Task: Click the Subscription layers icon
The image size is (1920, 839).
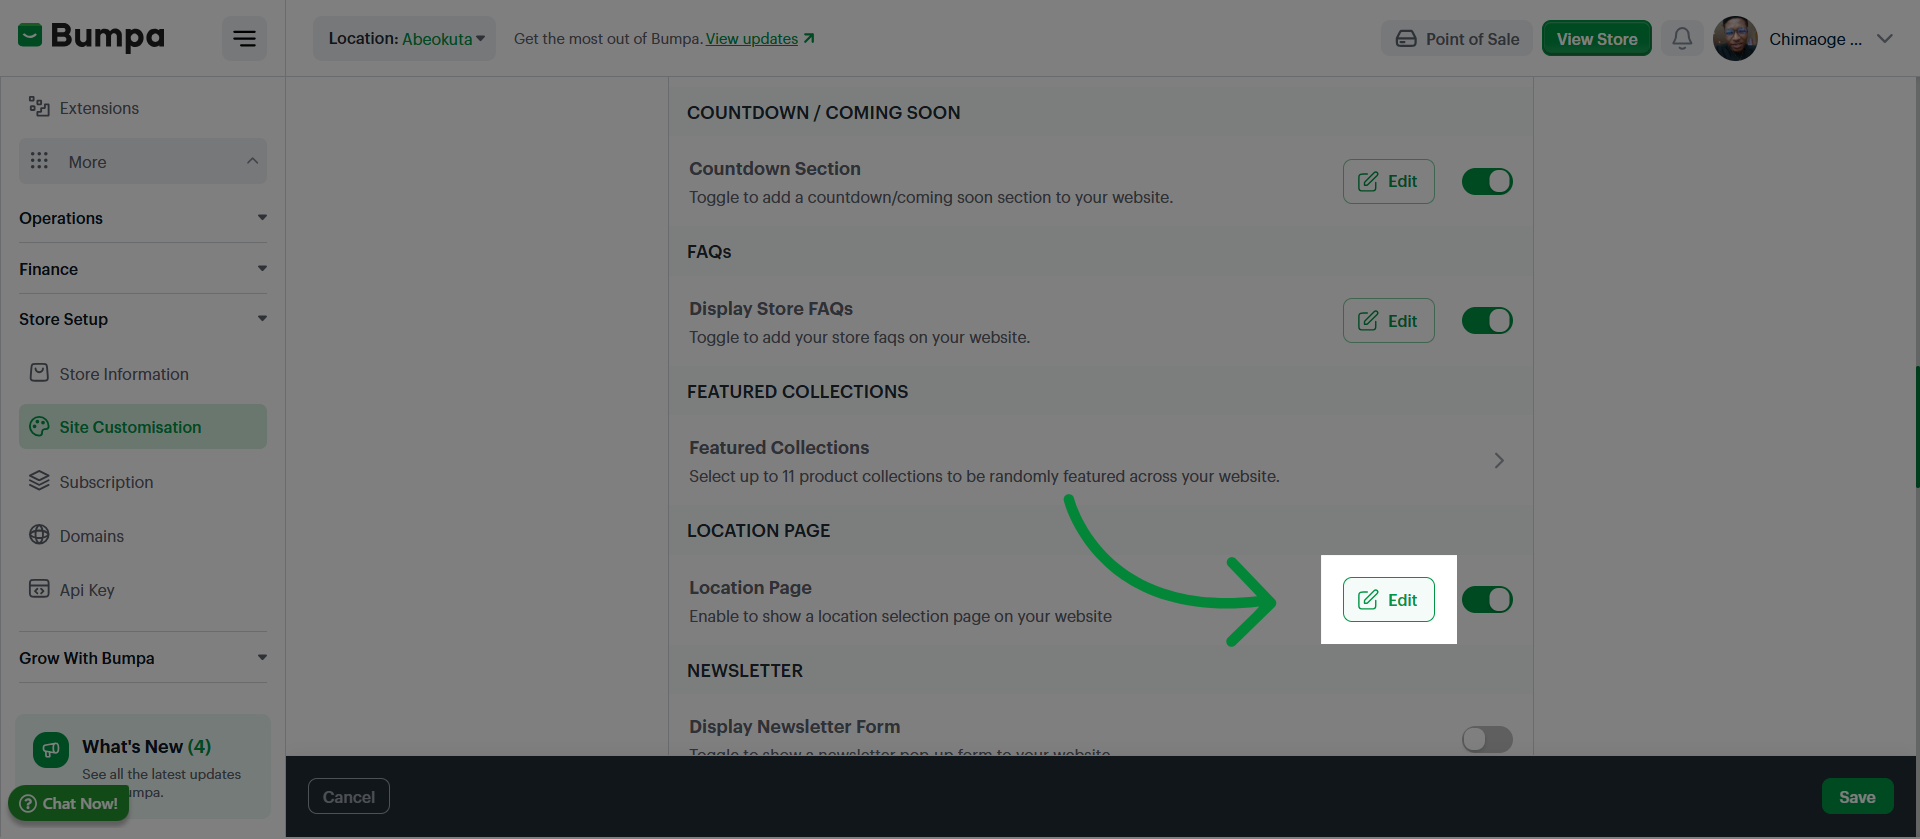Action: [x=39, y=481]
